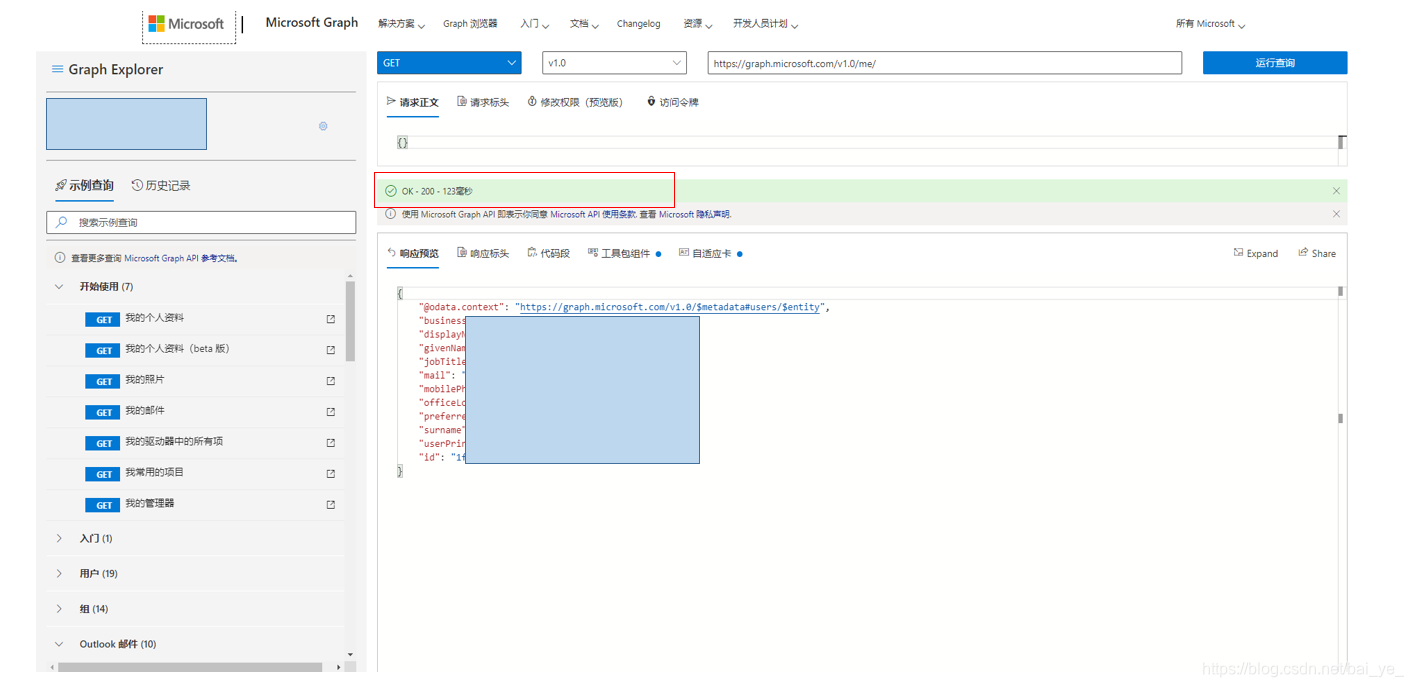Select the 历史记录 sidebar tab
This screenshot has height=687, width=1413.
[x=161, y=186]
